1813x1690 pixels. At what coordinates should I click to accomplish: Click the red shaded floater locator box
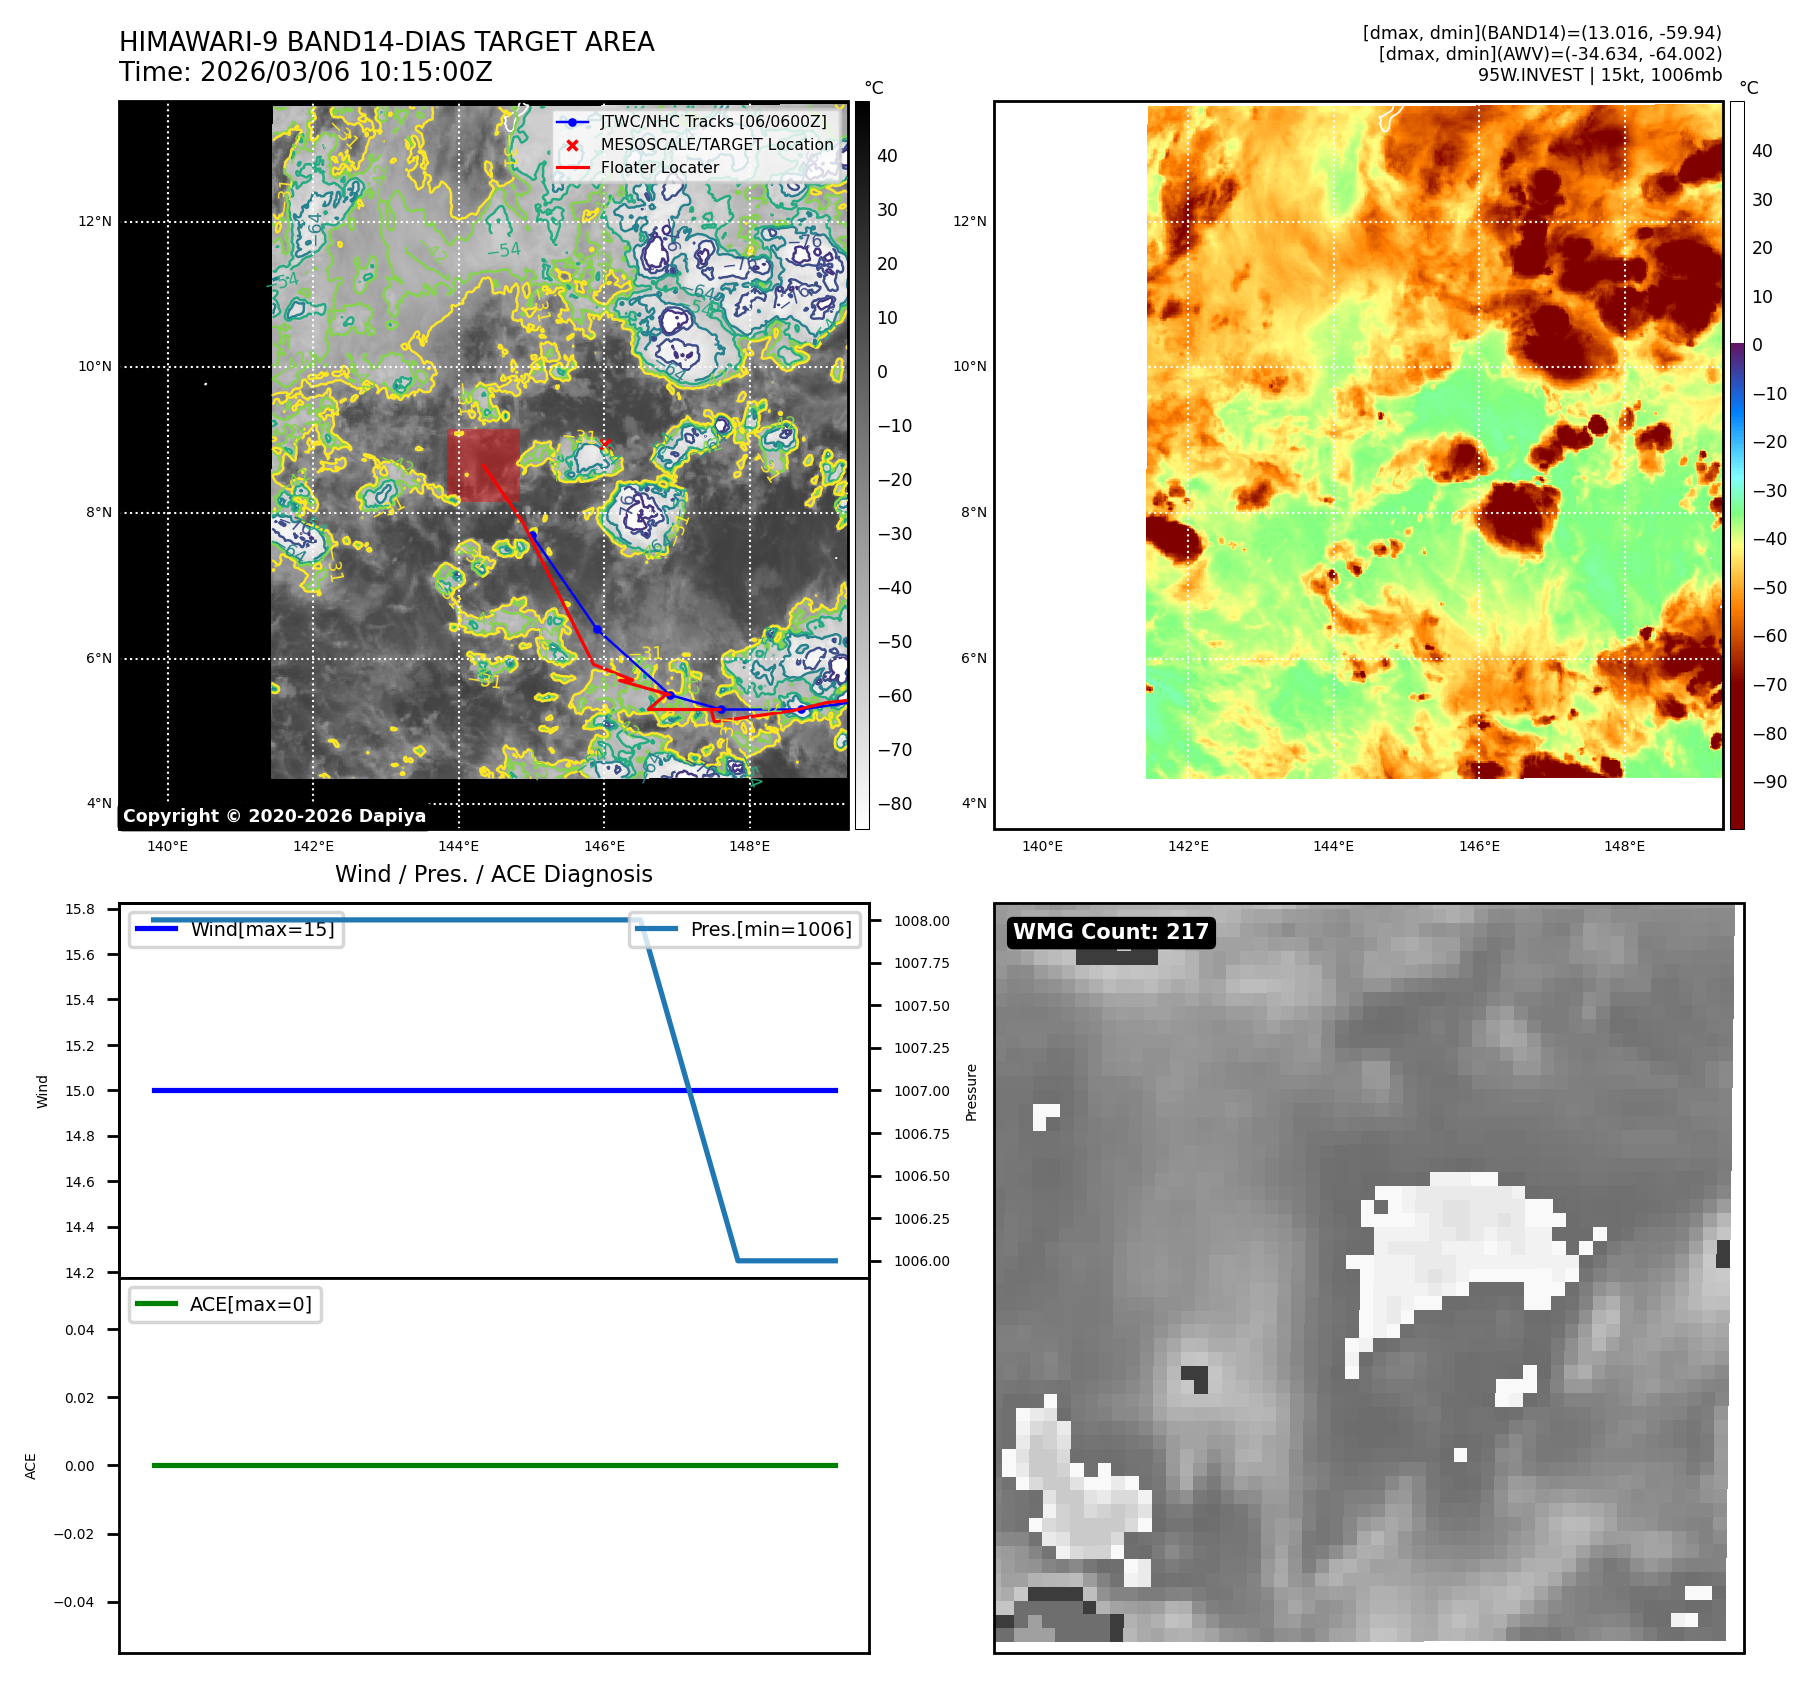click(x=483, y=465)
